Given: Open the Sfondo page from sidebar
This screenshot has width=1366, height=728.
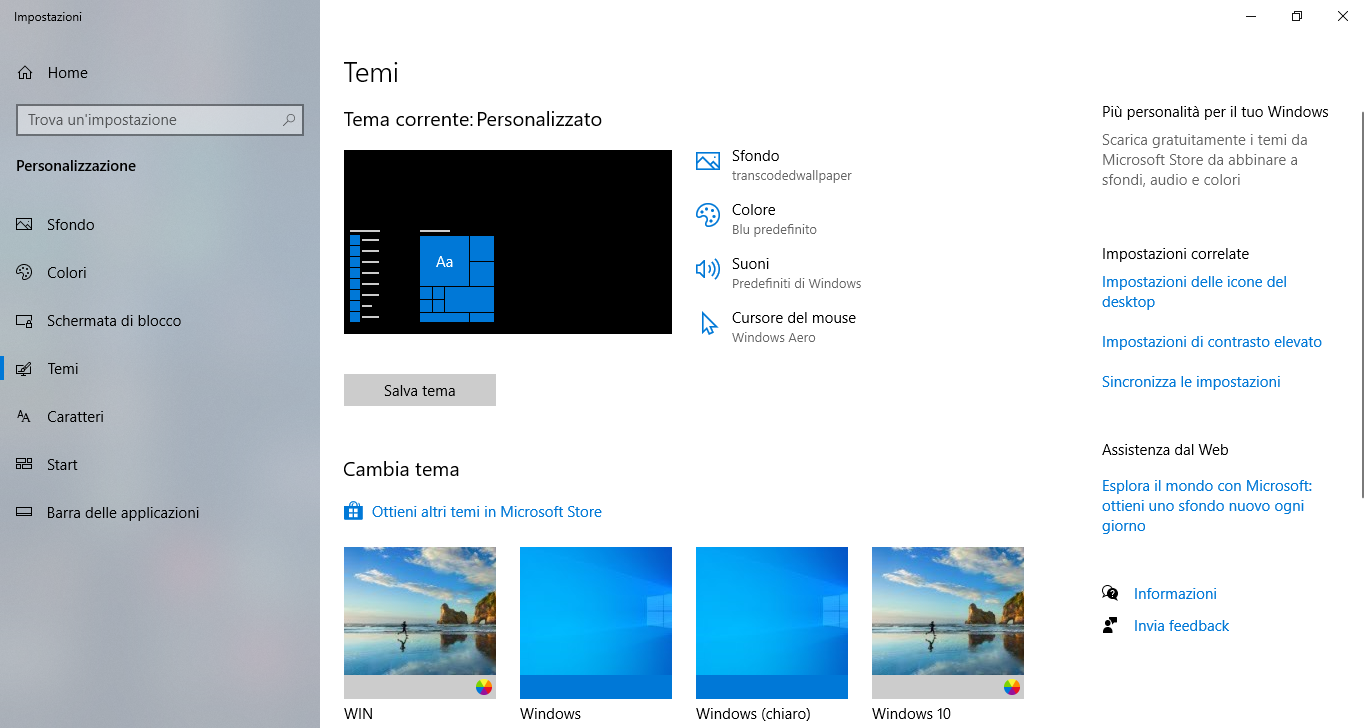Looking at the screenshot, I should coord(160,225).
